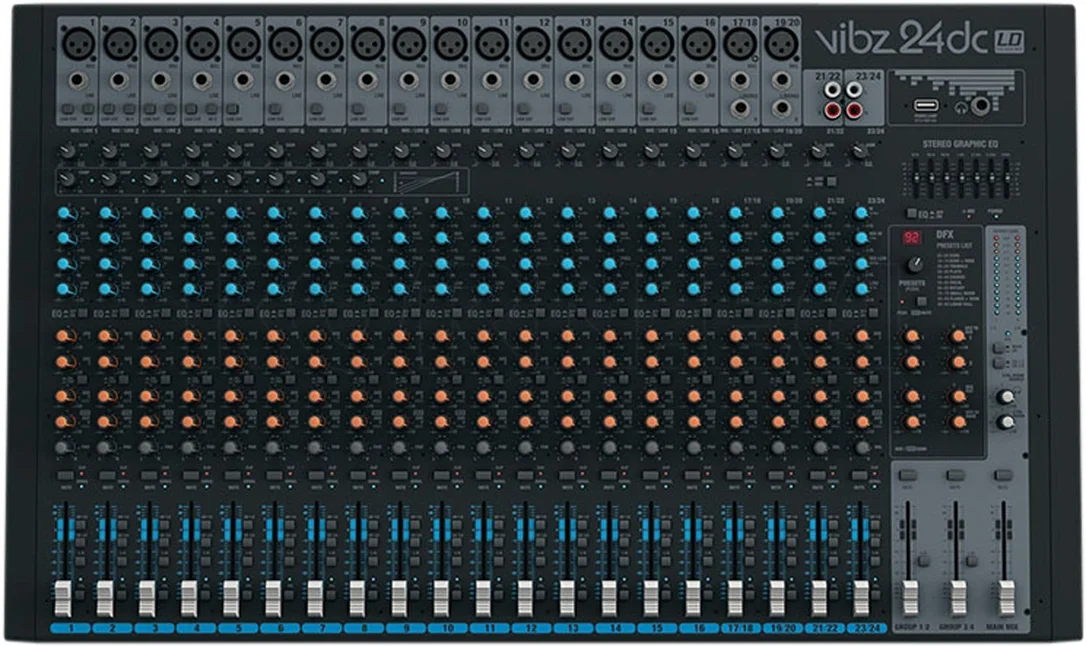Select the USB port in the top right
This screenshot has width=1086, height=646.
point(926,106)
